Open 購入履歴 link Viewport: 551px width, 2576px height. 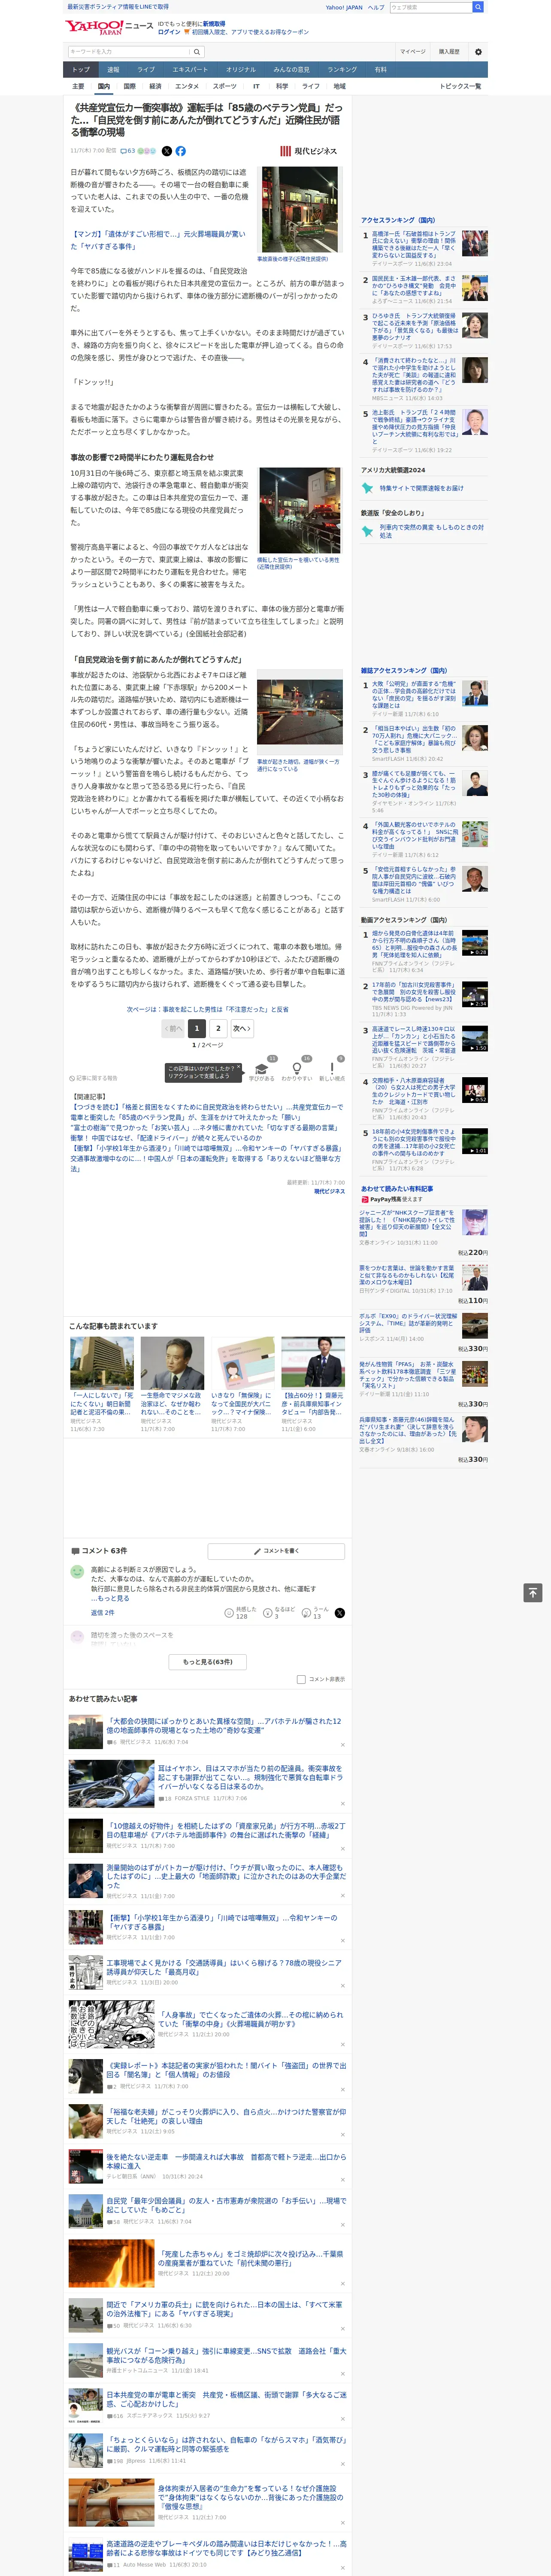click(x=449, y=51)
